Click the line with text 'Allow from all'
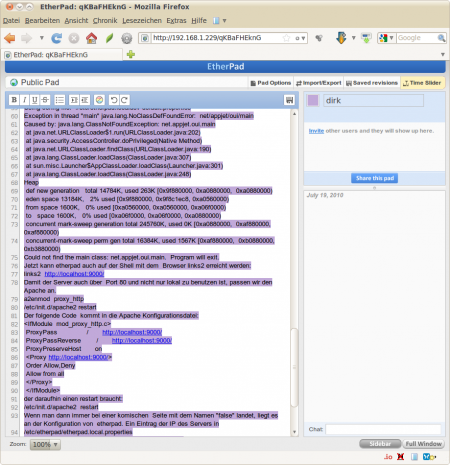The width and height of the screenshot is (450, 465). coord(45,374)
